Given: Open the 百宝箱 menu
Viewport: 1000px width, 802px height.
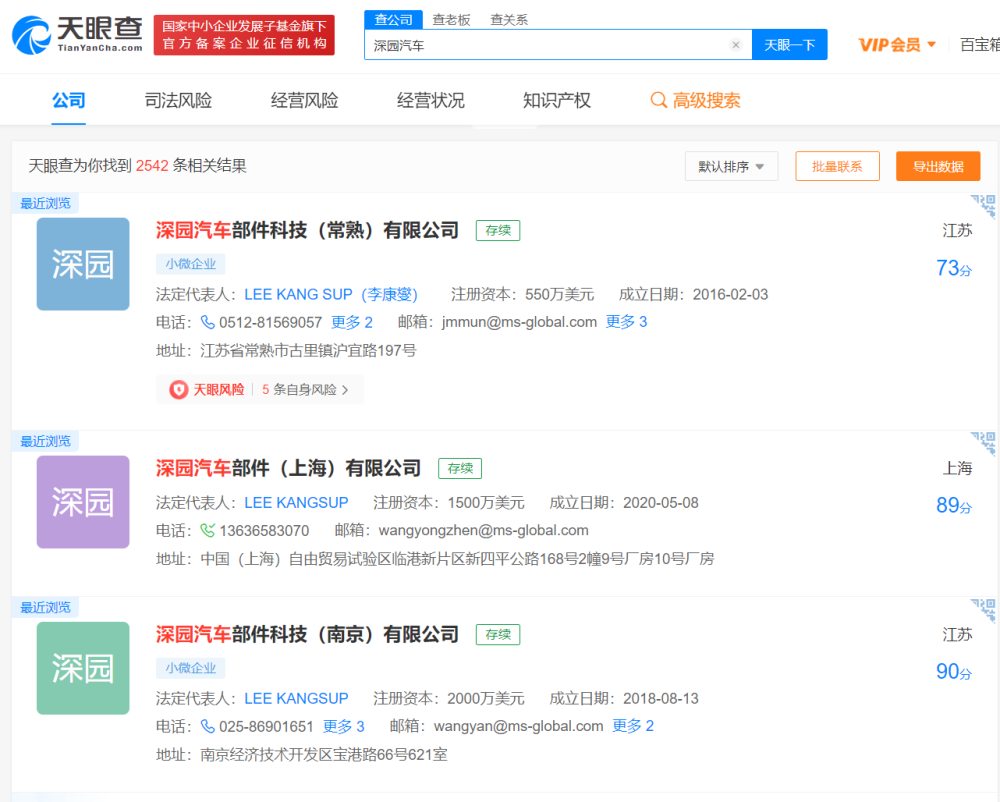Looking at the screenshot, I should click(980, 45).
